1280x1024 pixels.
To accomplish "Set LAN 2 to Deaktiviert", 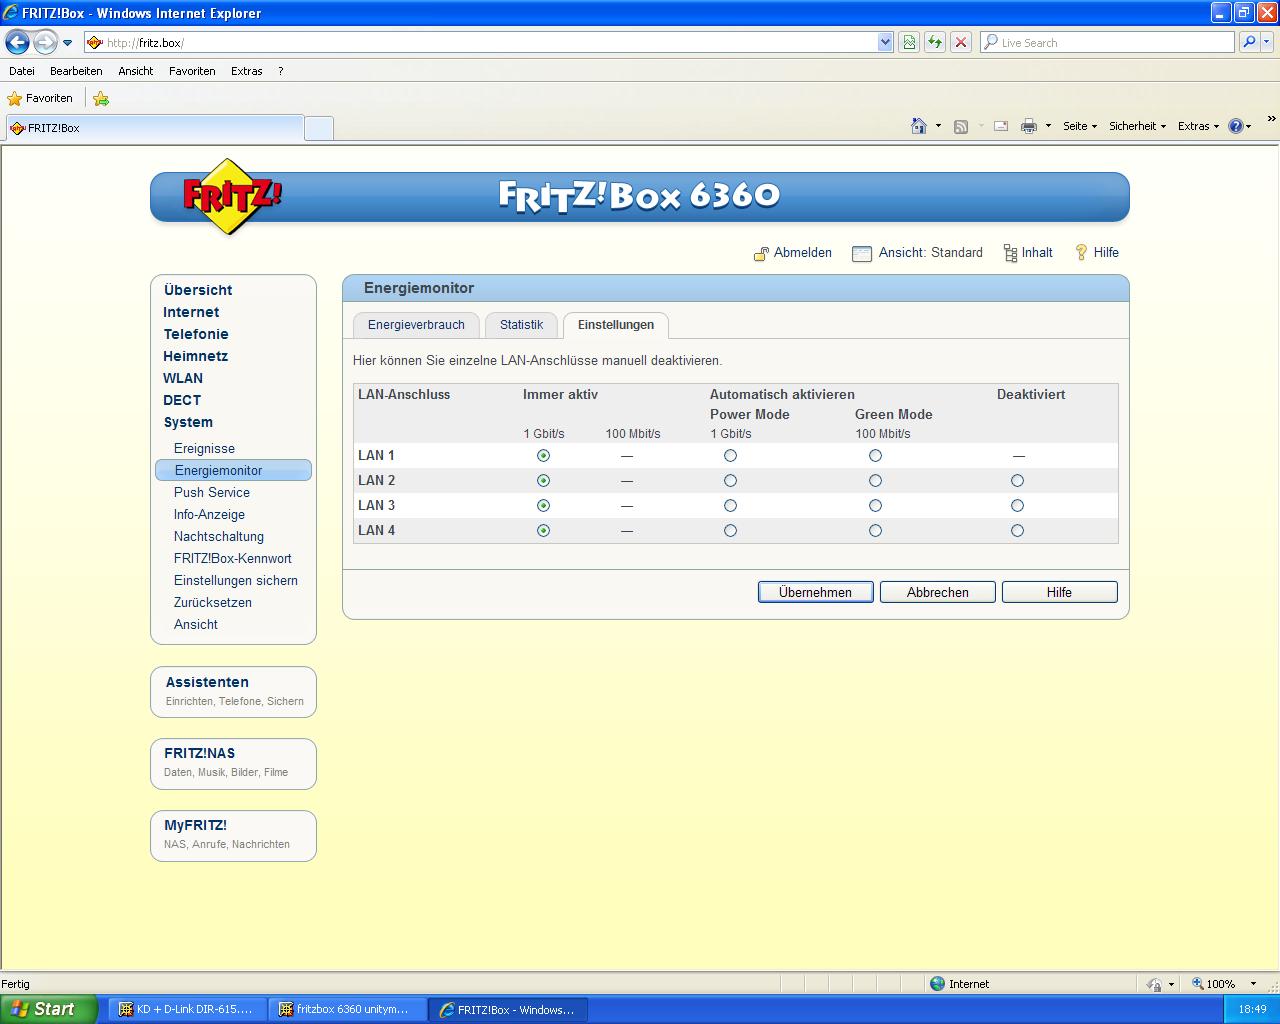I will tap(1017, 480).
